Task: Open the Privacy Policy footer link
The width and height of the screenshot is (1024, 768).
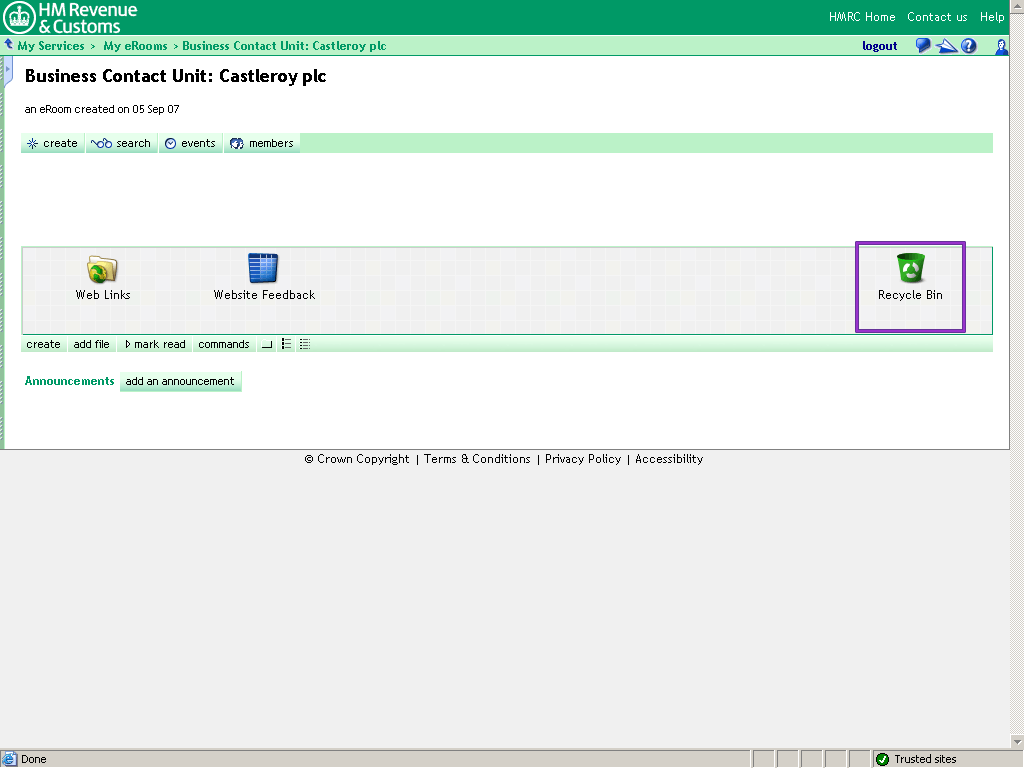Action: [582, 459]
